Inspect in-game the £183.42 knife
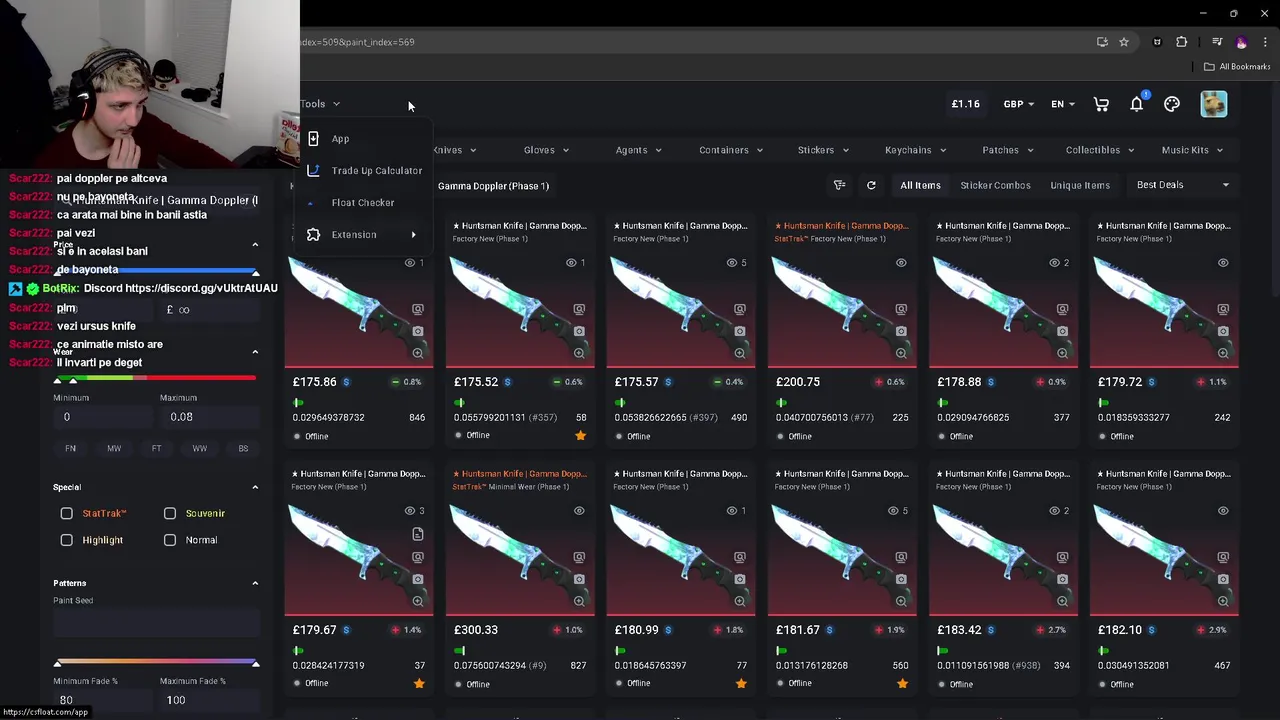1280x720 pixels. tap(1062, 557)
